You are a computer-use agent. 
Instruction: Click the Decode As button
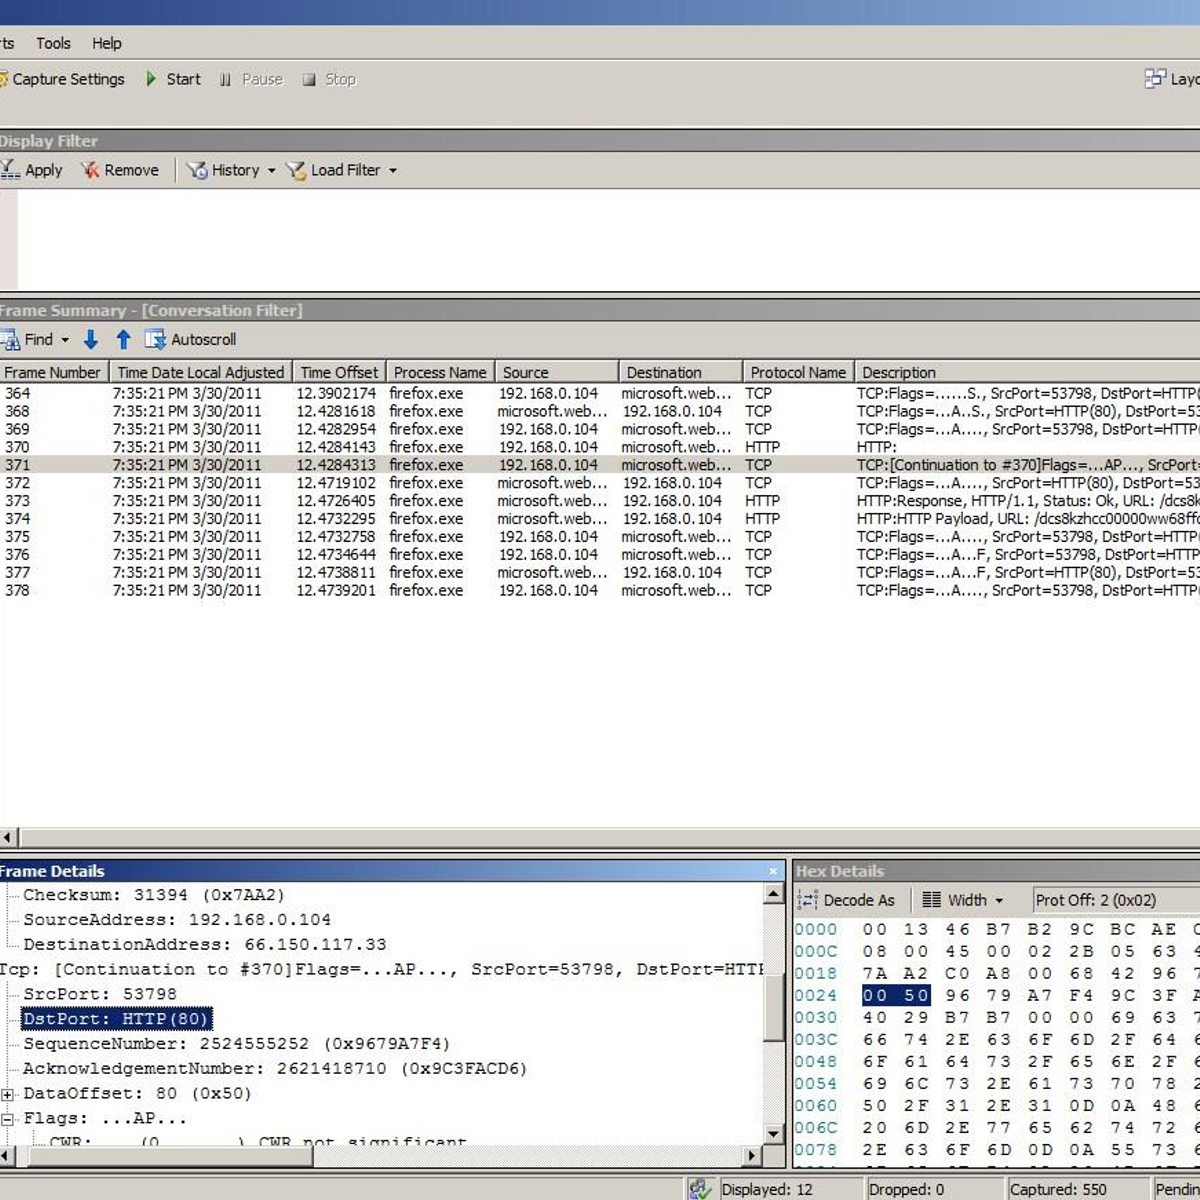[846, 900]
